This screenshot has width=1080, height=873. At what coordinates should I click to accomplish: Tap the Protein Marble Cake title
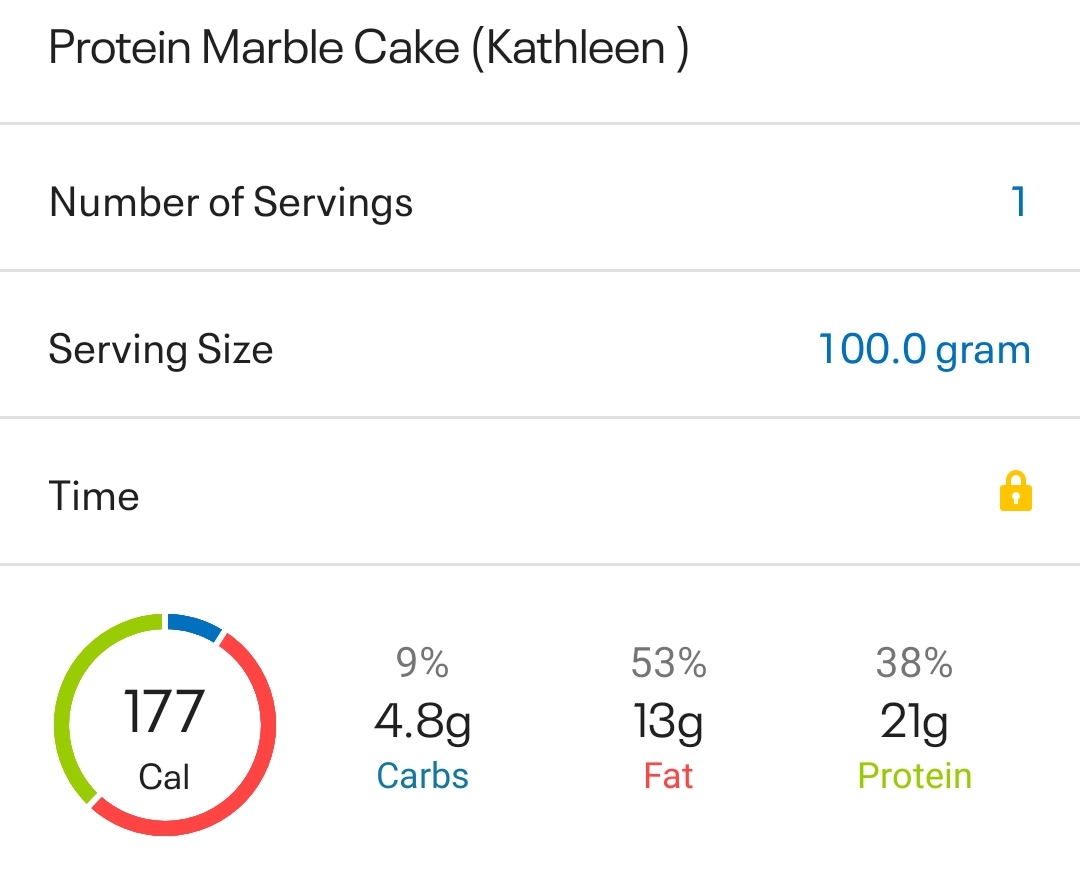pos(368,48)
